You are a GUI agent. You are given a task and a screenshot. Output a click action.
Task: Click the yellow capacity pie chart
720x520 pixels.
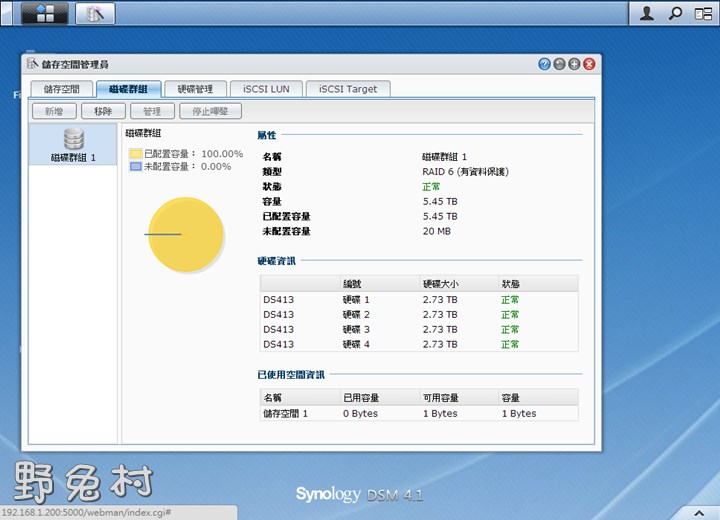pos(186,234)
